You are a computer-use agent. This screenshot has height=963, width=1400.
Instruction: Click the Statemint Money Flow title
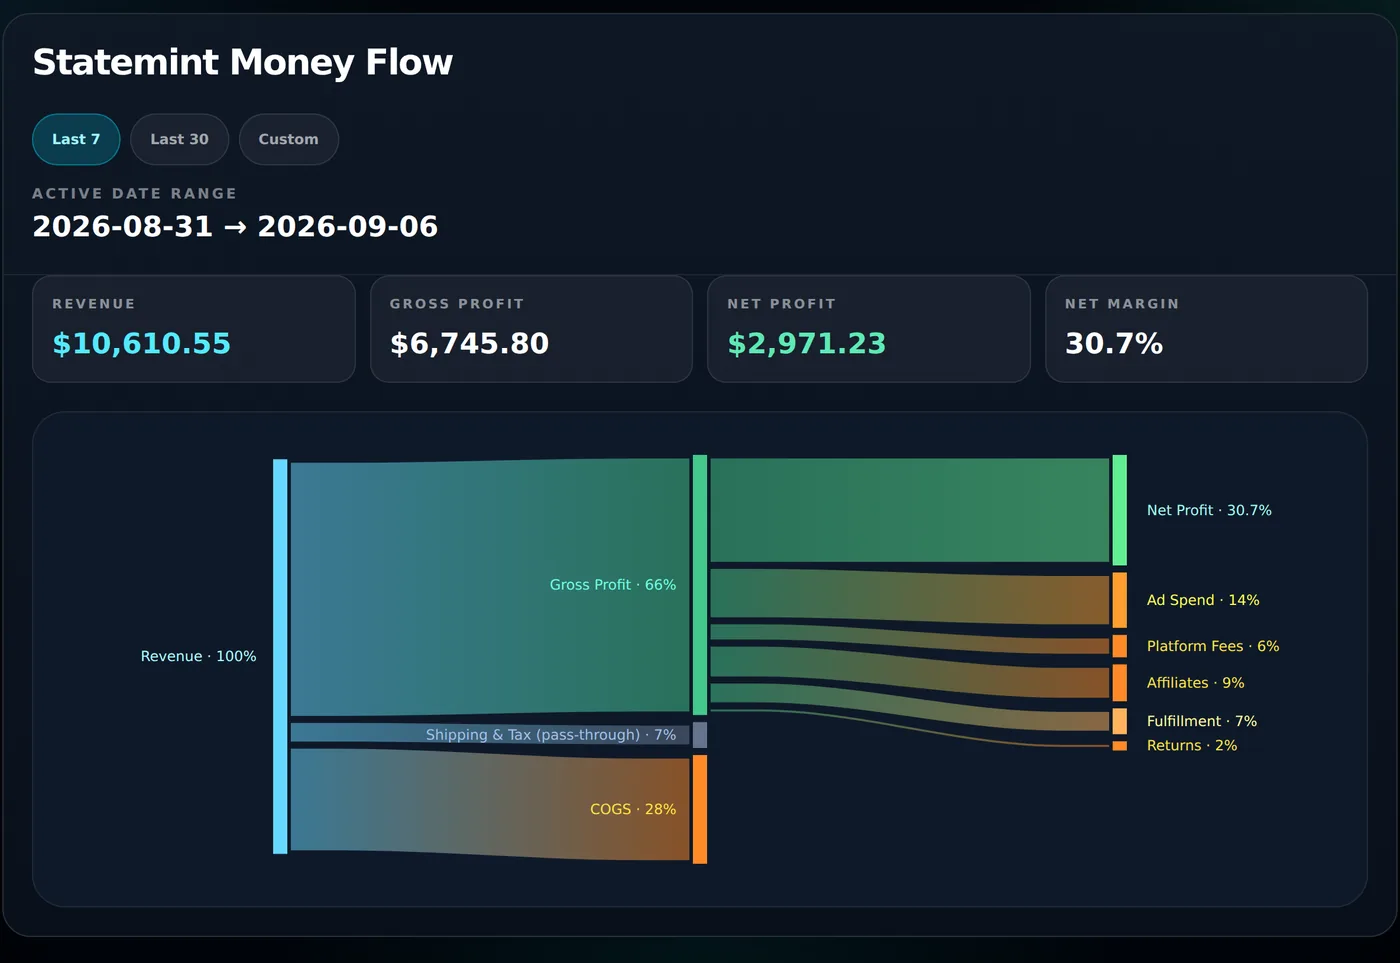pyautogui.click(x=243, y=62)
